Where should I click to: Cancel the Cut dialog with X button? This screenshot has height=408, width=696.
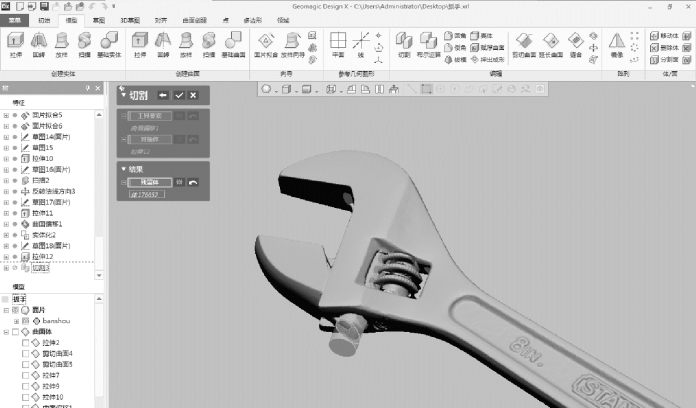193,95
